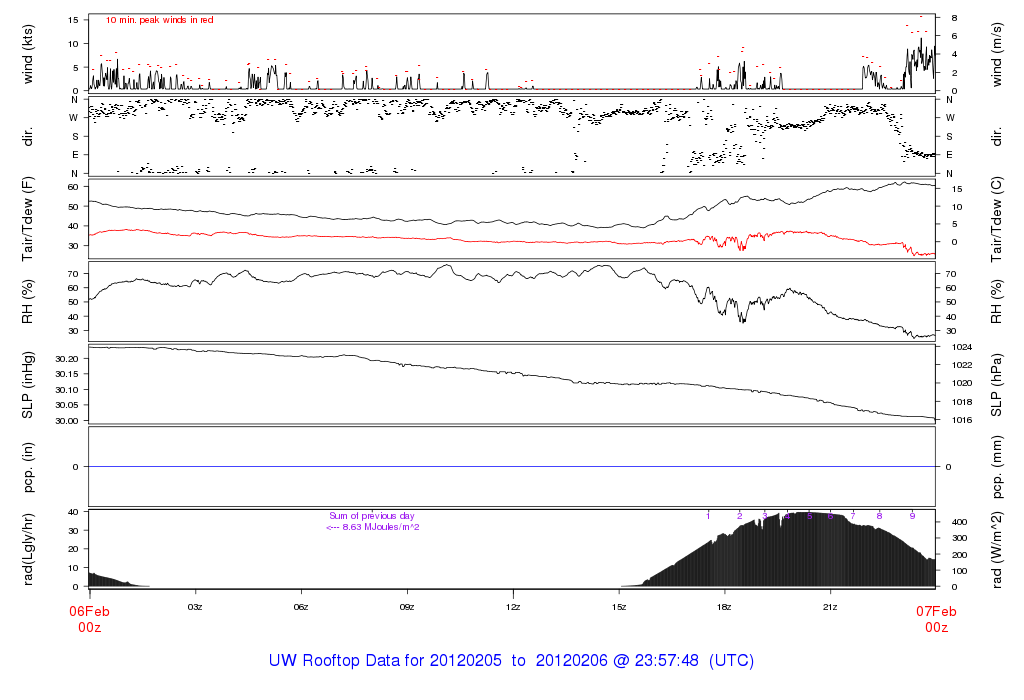Select the 12z time axis tick
This screenshot has width=1024, height=700.
[513, 606]
